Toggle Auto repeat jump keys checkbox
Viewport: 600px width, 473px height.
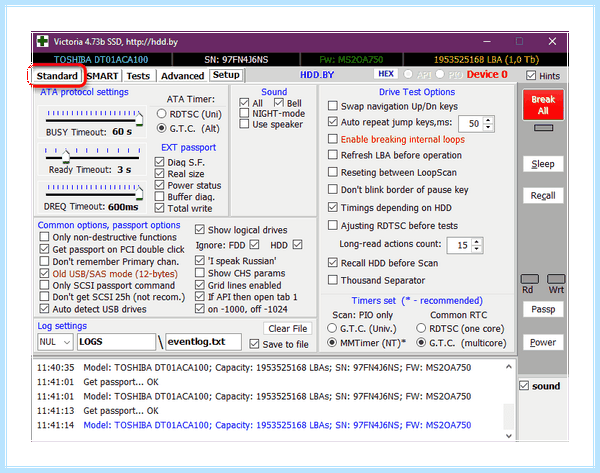pyautogui.click(x=333, y=122)
